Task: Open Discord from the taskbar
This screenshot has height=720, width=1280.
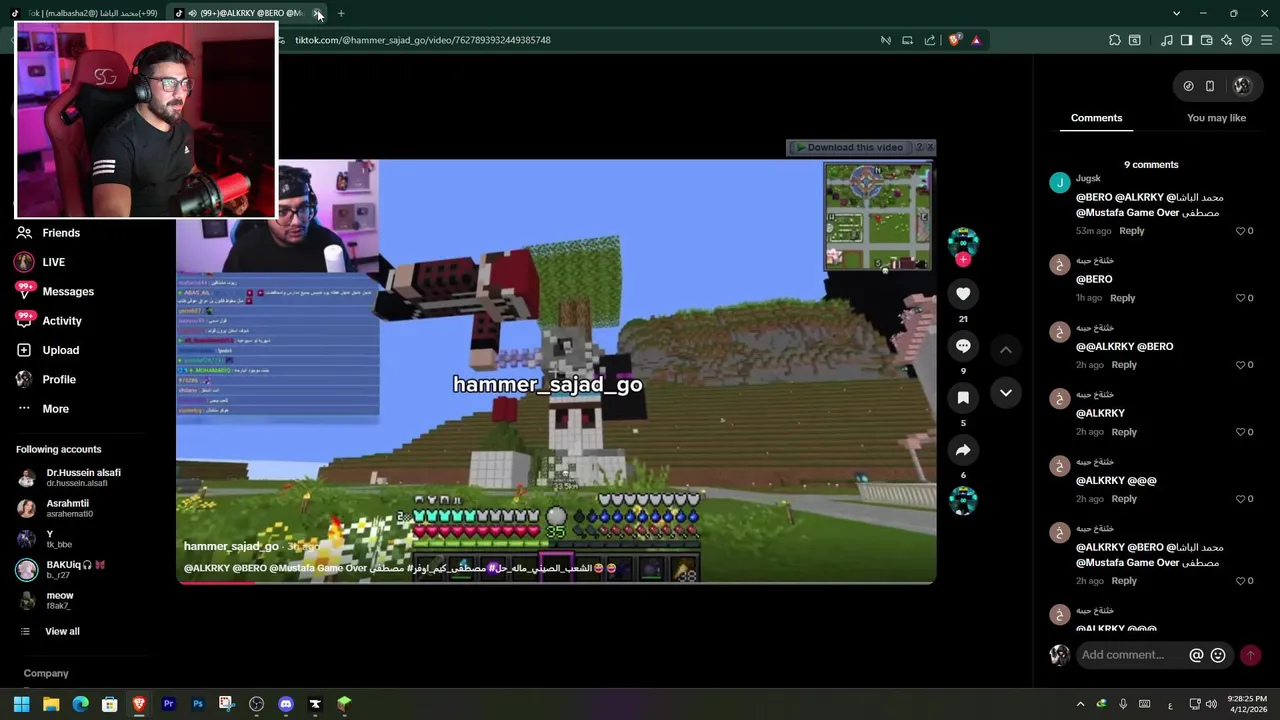Action: [x=286, y=704]
